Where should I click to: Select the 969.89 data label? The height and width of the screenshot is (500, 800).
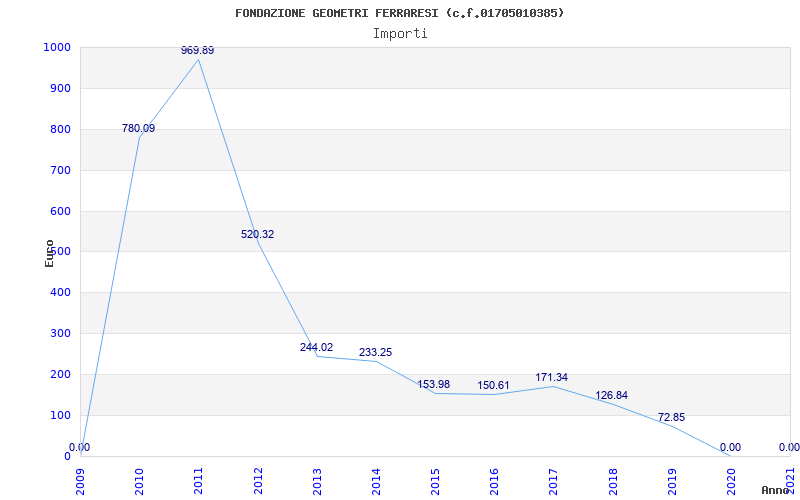pyautogui.click(x=197, y=50)
